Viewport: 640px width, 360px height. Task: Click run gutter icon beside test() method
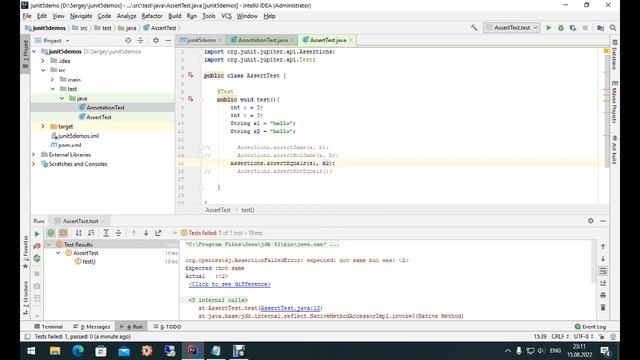pyautogui.click(x=190, y=99)
